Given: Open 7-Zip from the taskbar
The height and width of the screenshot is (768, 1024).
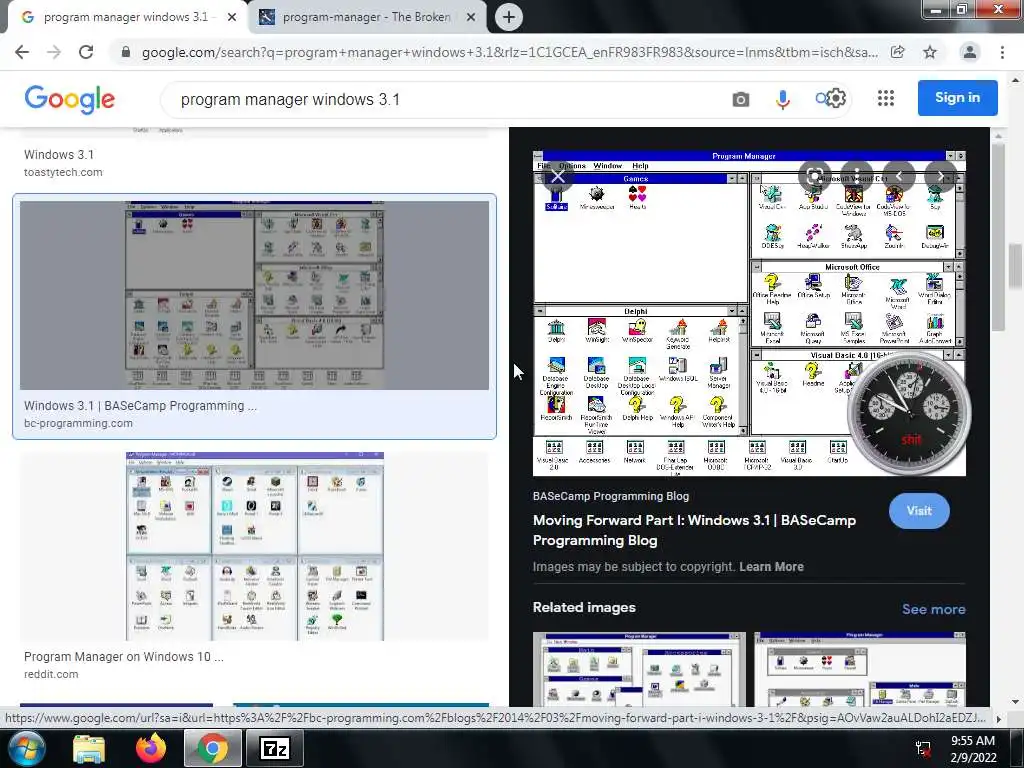Looking at the screenshot, I should (x=274, y=748).
